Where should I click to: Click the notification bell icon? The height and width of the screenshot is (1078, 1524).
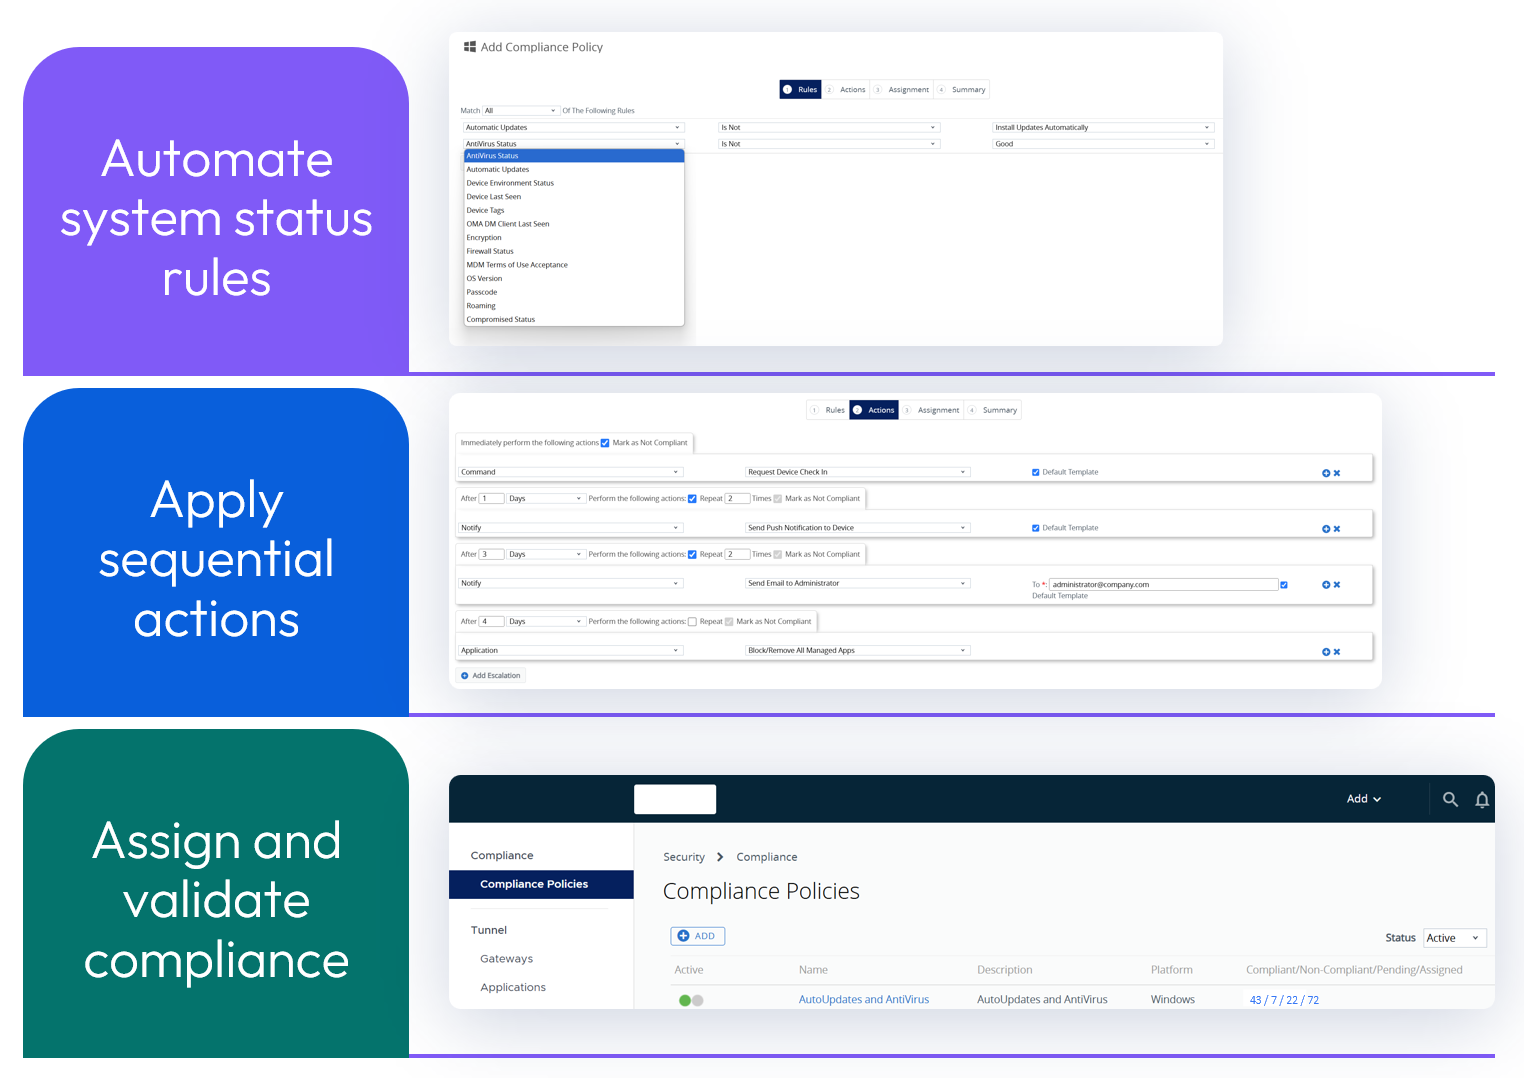[1482, 799]
